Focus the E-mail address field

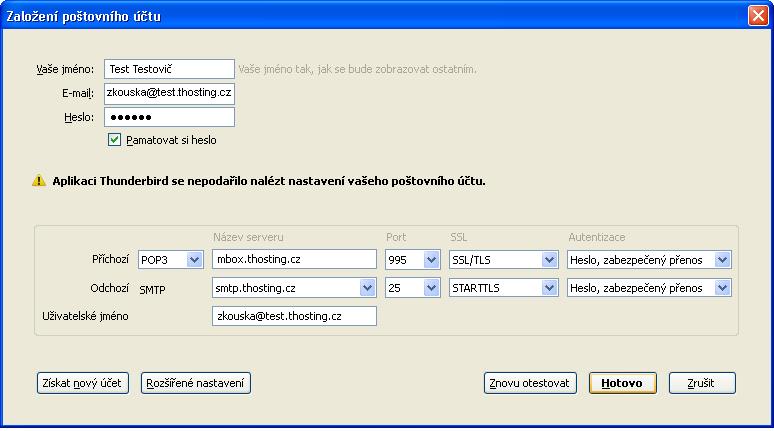[168, 93]
